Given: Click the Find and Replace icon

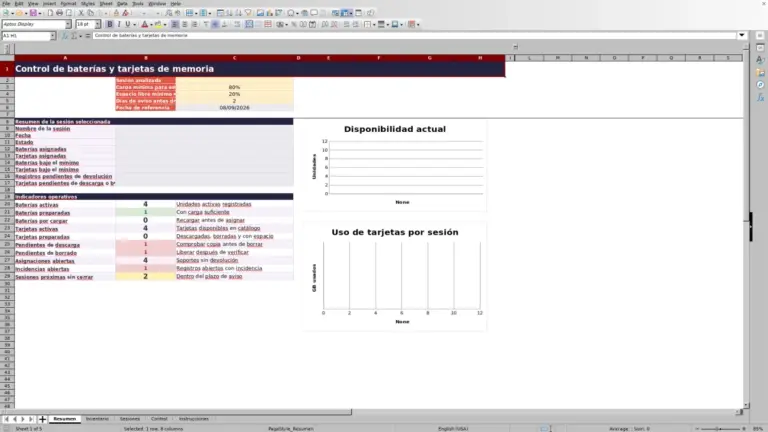Looking at the screenshot, I should (x=169, y=13).
